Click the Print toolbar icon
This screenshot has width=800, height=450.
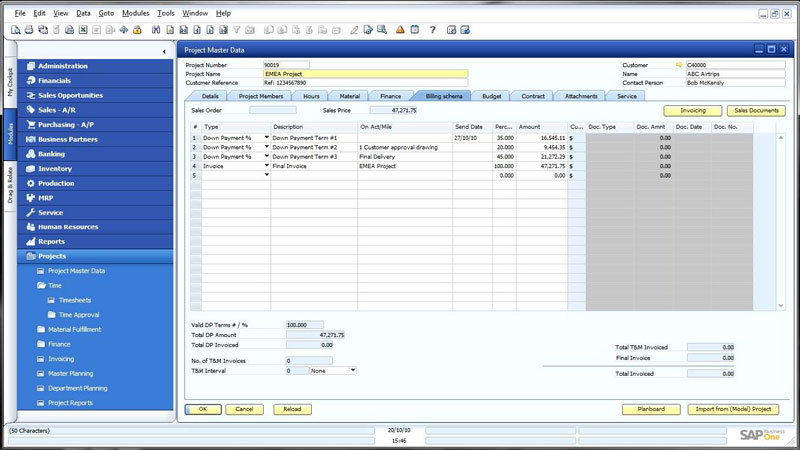[29, 30]
